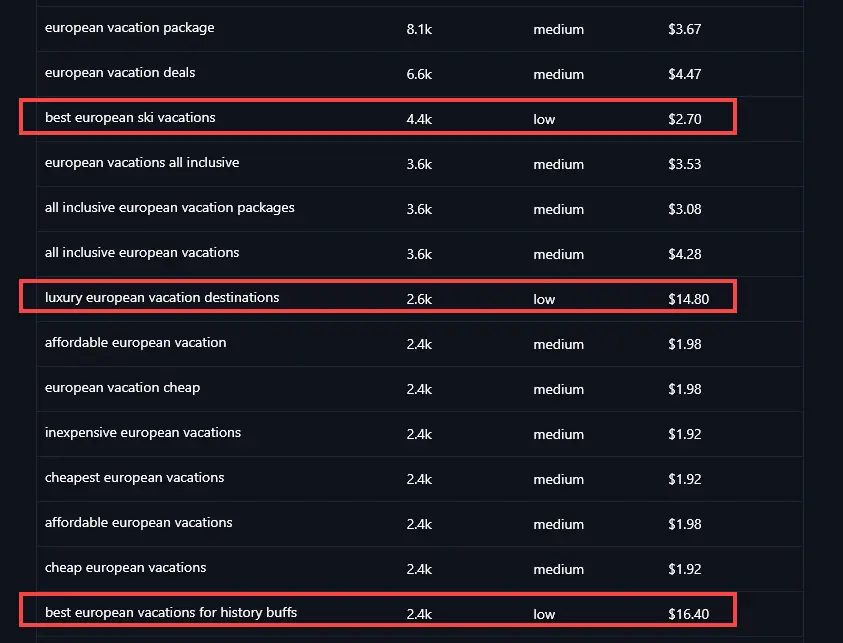Click the keyword "cheapest european vacations"

(135, 478)
